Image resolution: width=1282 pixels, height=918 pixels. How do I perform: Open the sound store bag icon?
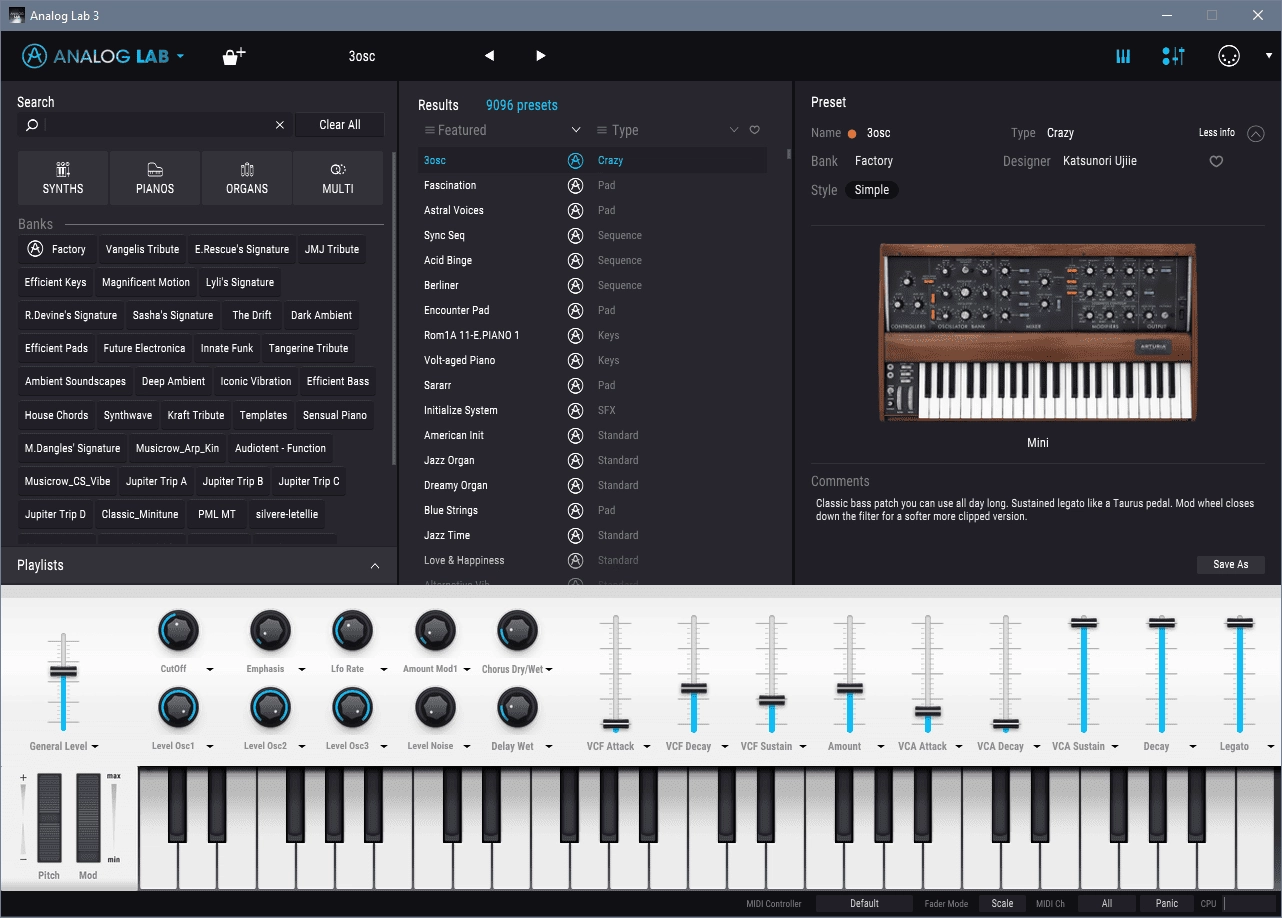(233, 56)
